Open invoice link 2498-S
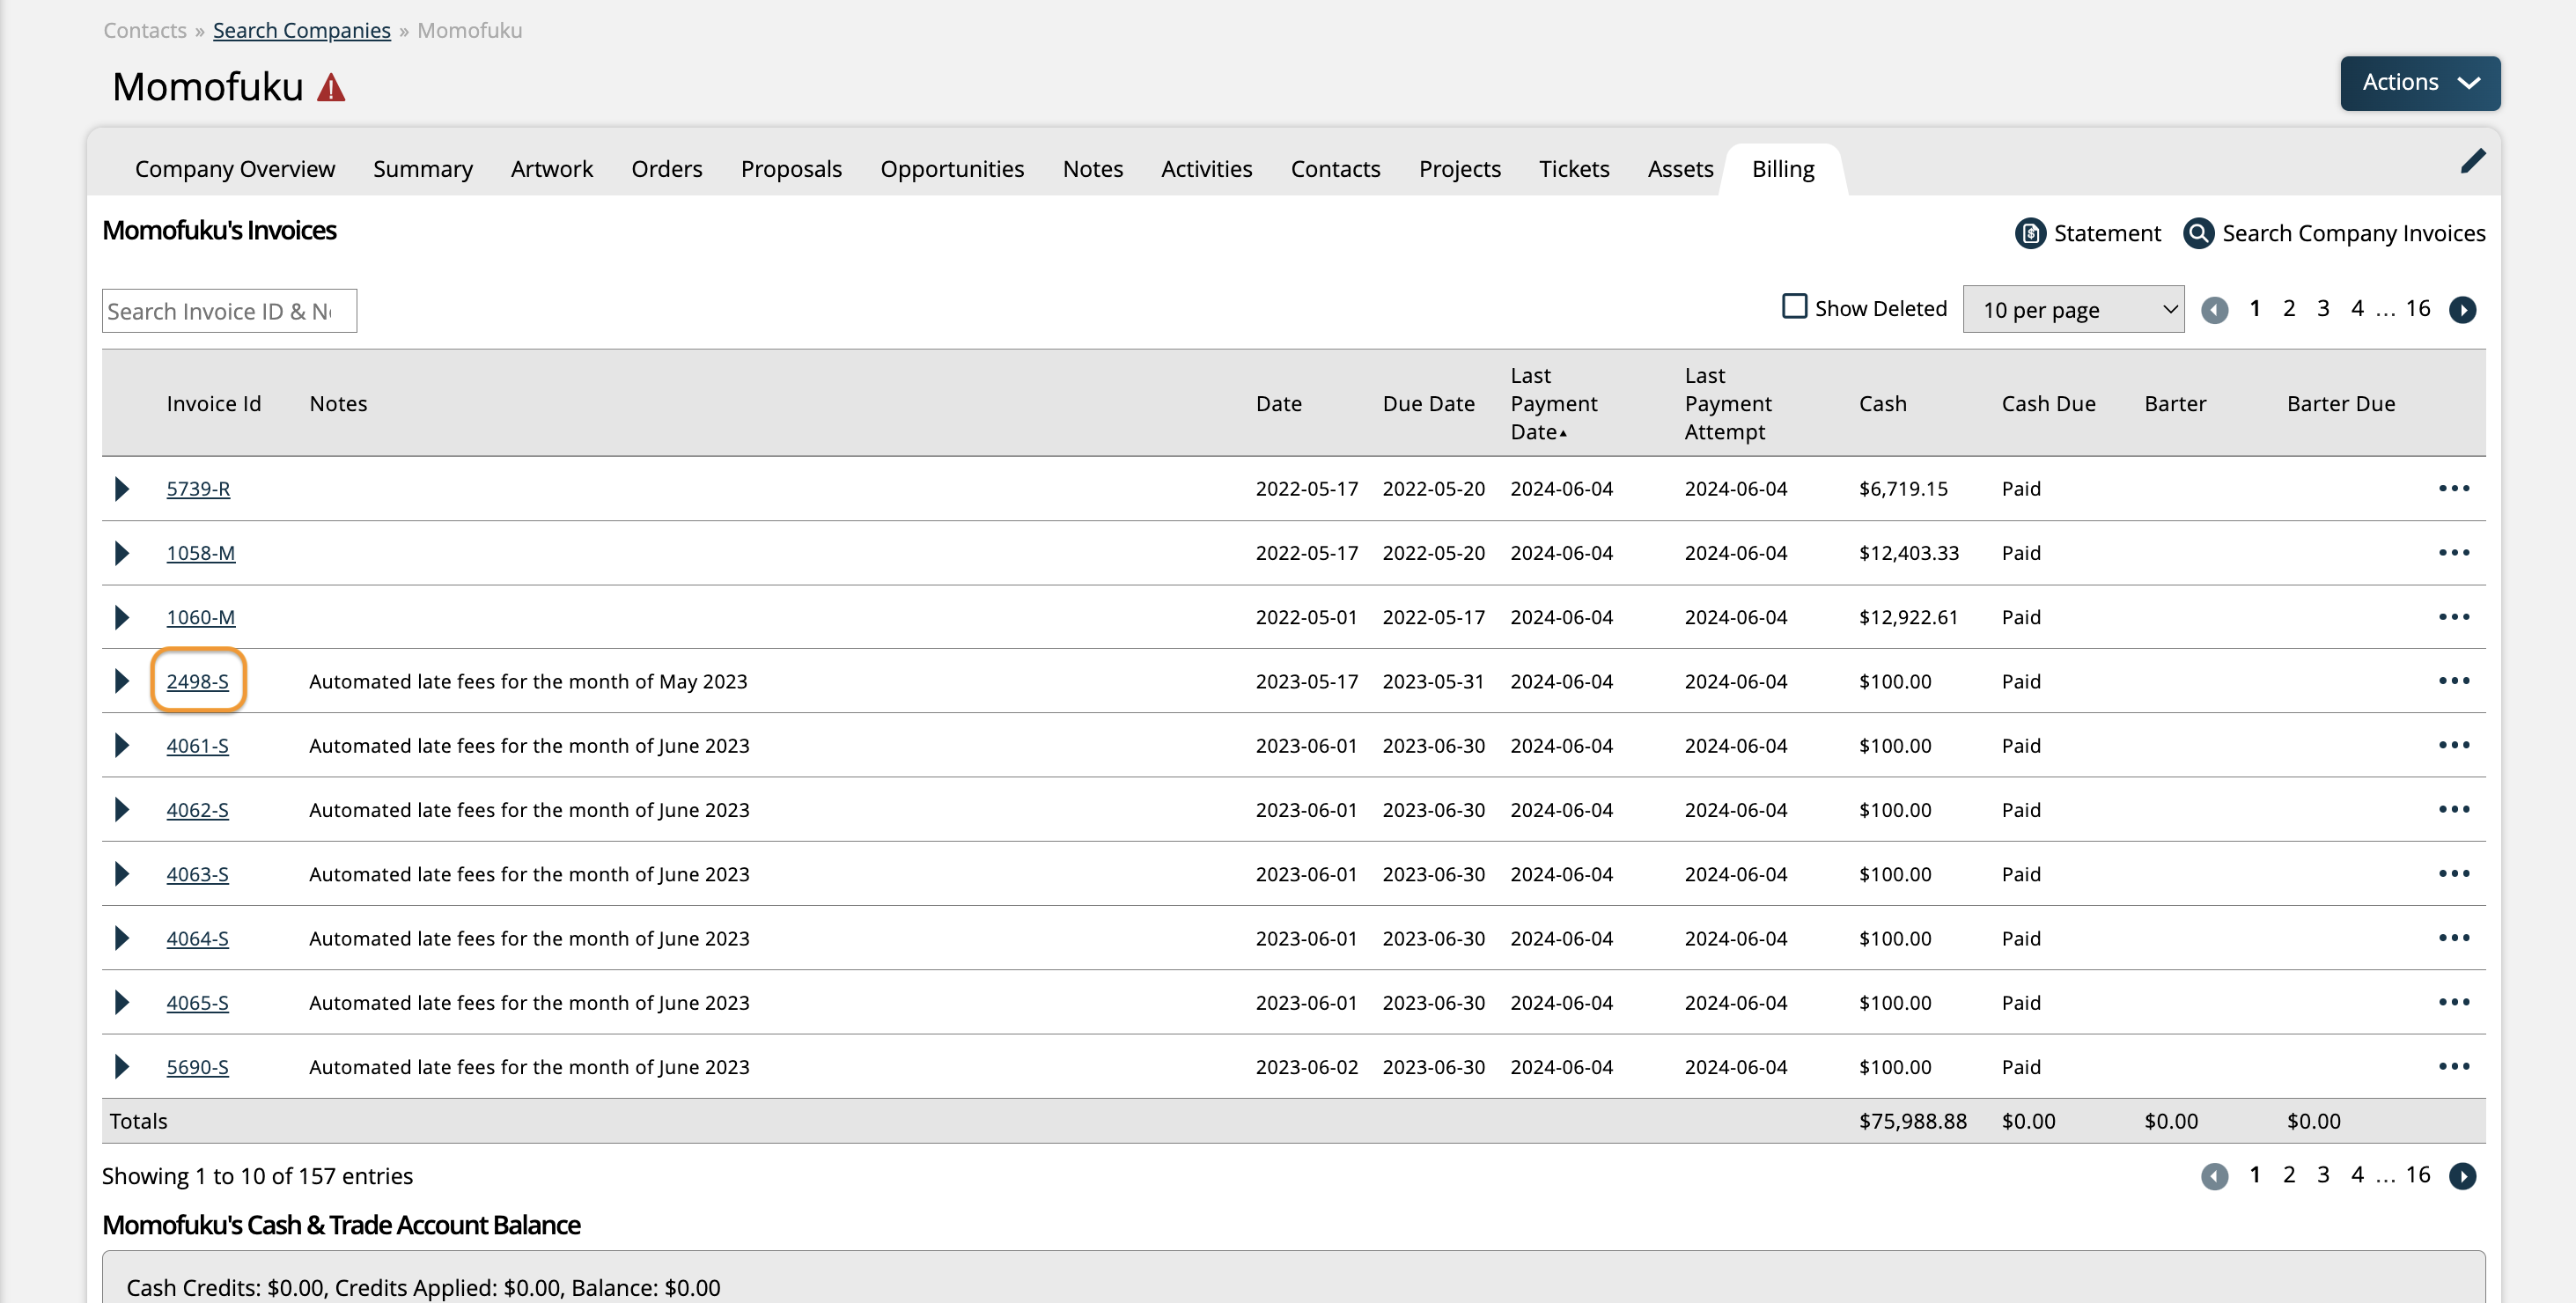This screenshot has height=1303, width=2576. [x=197, y=681]
